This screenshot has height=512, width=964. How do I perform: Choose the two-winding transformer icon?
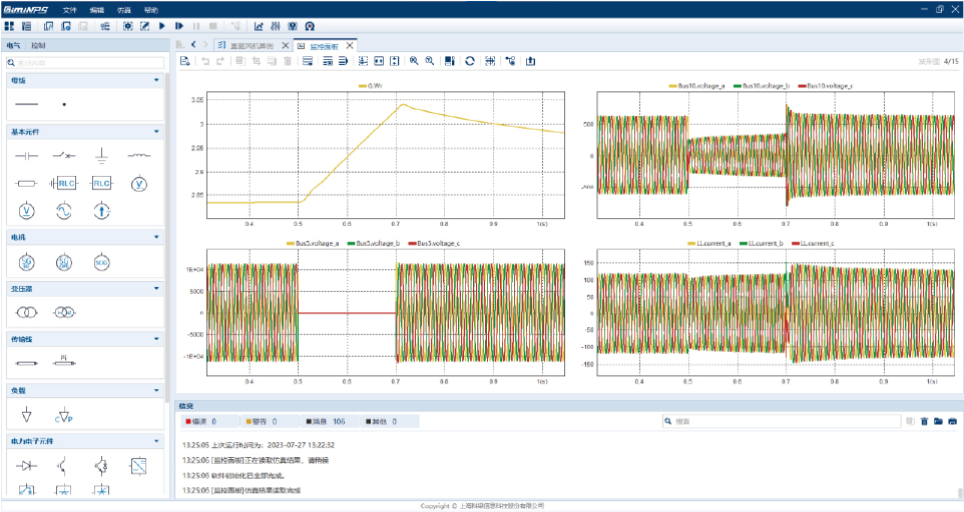pyautogui.click(x=26, y=313)
